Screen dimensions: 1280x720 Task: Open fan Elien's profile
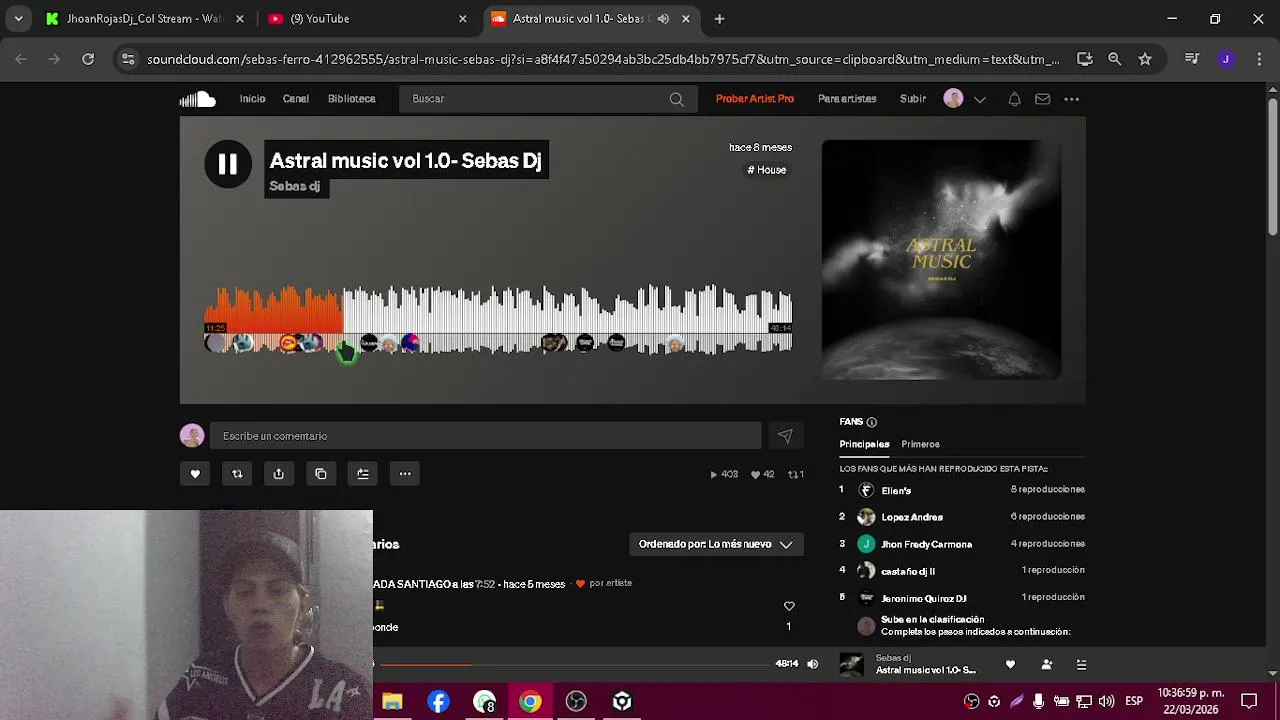(896, 491)
